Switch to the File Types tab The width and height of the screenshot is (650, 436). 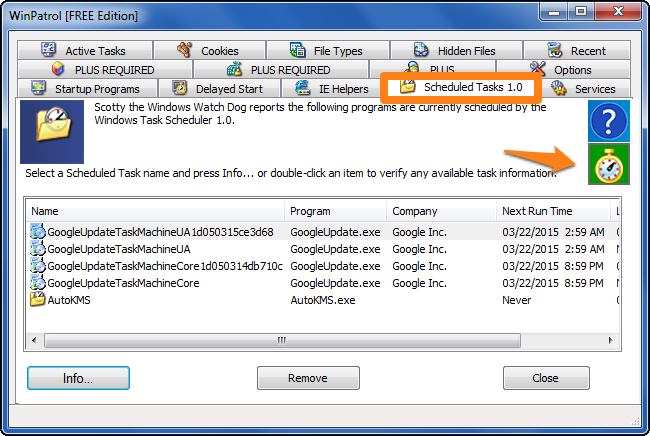point(328,50)
